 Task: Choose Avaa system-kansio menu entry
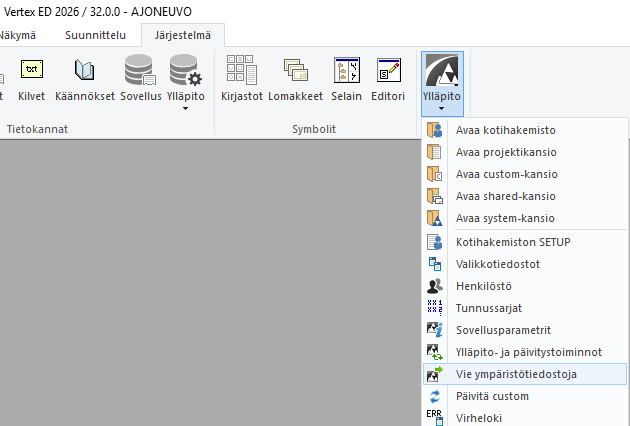(x=525, y=218)
